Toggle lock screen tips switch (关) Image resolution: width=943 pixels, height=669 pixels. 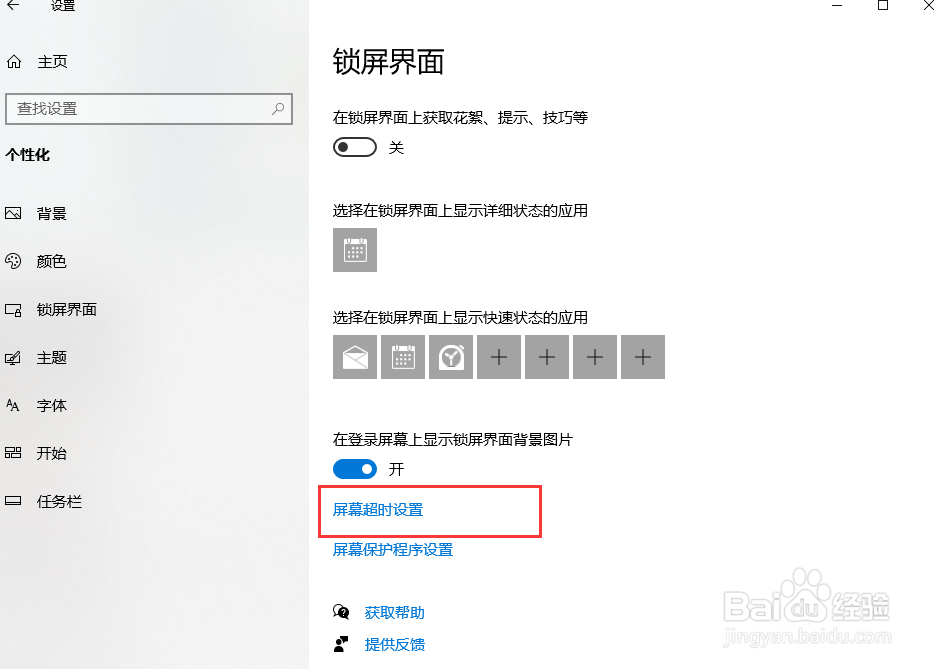pyautogui.click(x=355, y=147)
